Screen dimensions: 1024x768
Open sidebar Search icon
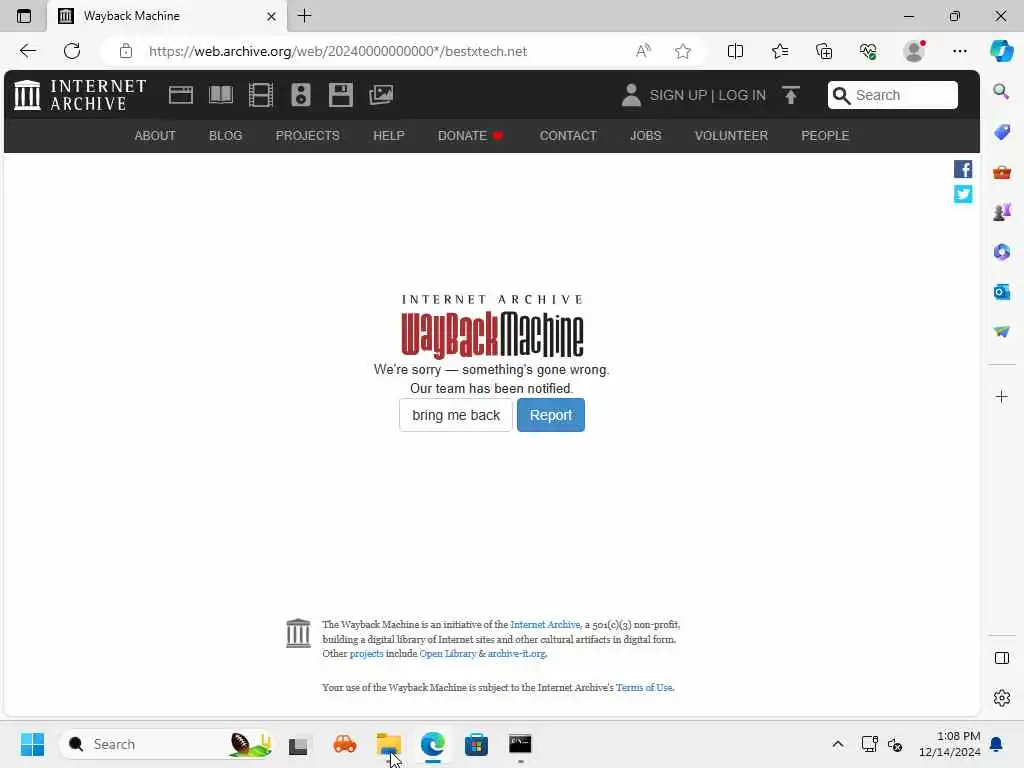tap(1001, 91)
